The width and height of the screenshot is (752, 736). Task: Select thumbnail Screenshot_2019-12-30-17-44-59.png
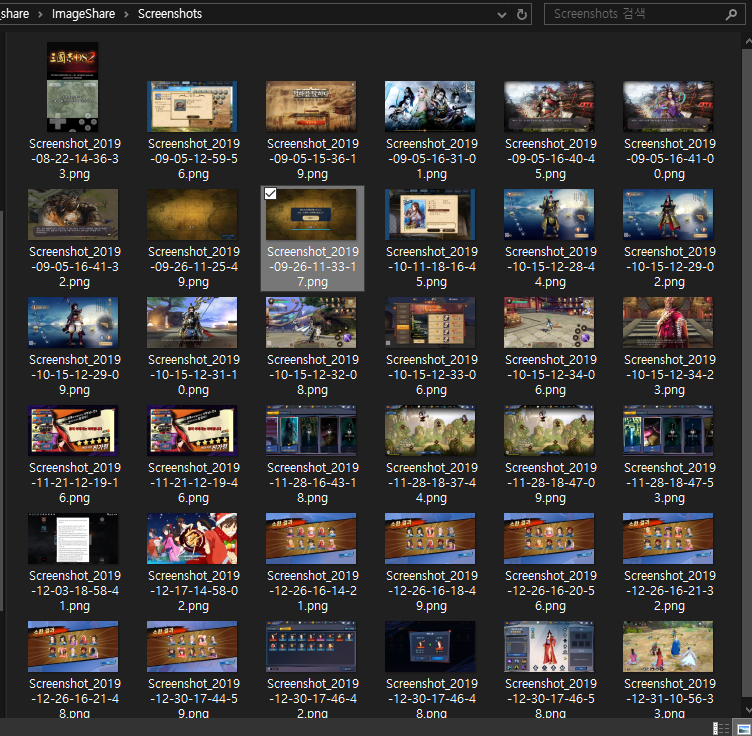point(192,646)
